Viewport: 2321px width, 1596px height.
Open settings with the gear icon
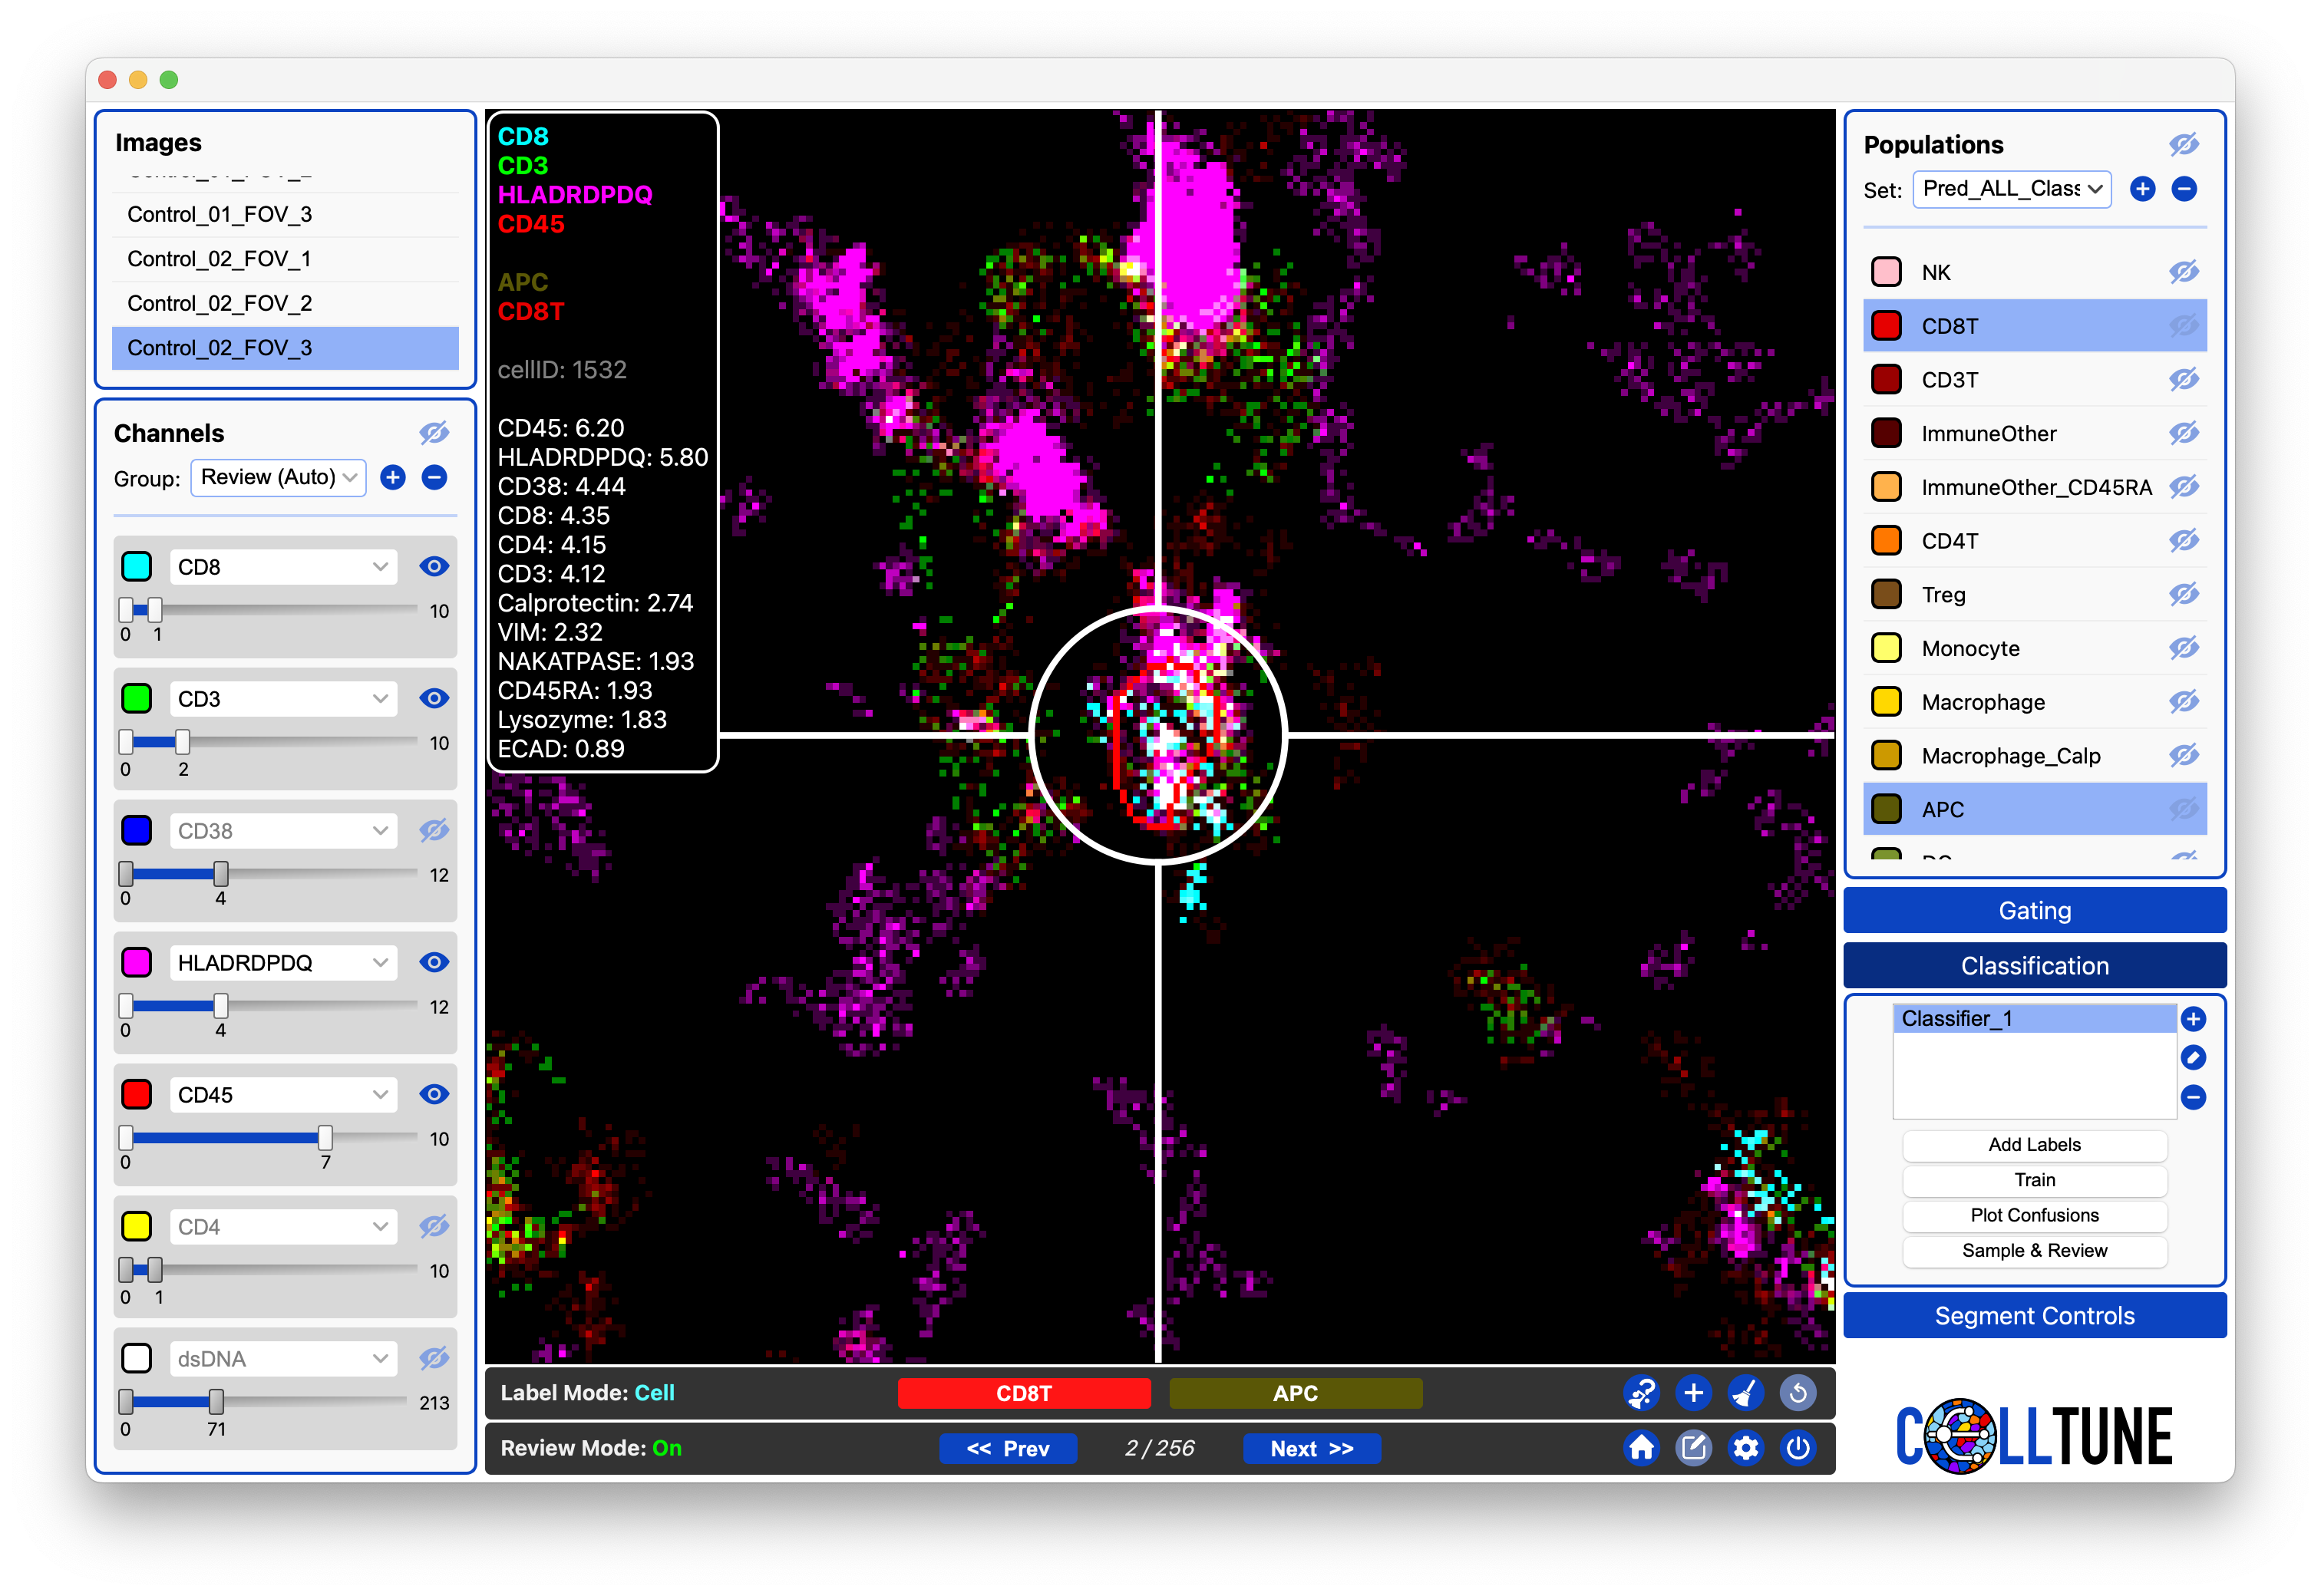coord(1745,1447)
